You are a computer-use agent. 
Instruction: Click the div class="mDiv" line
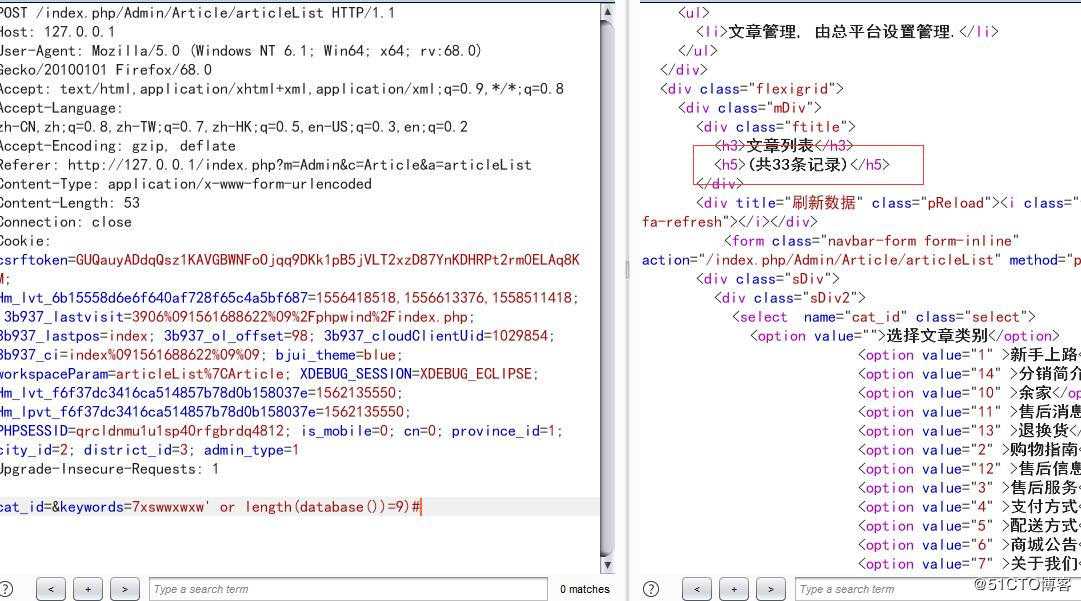pyautogui.click(x=749, y=108)
